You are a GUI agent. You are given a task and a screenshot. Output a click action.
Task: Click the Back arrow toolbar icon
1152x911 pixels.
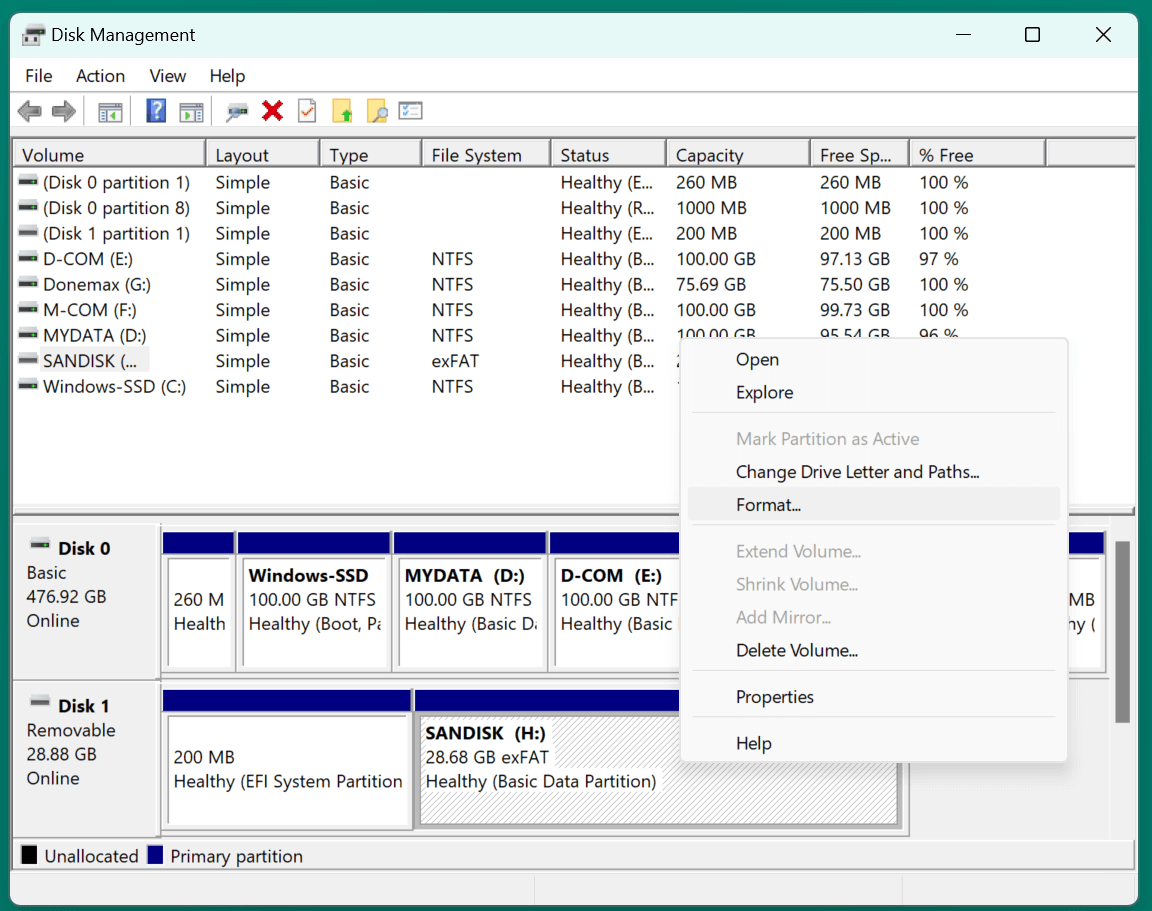coord(29,111)
